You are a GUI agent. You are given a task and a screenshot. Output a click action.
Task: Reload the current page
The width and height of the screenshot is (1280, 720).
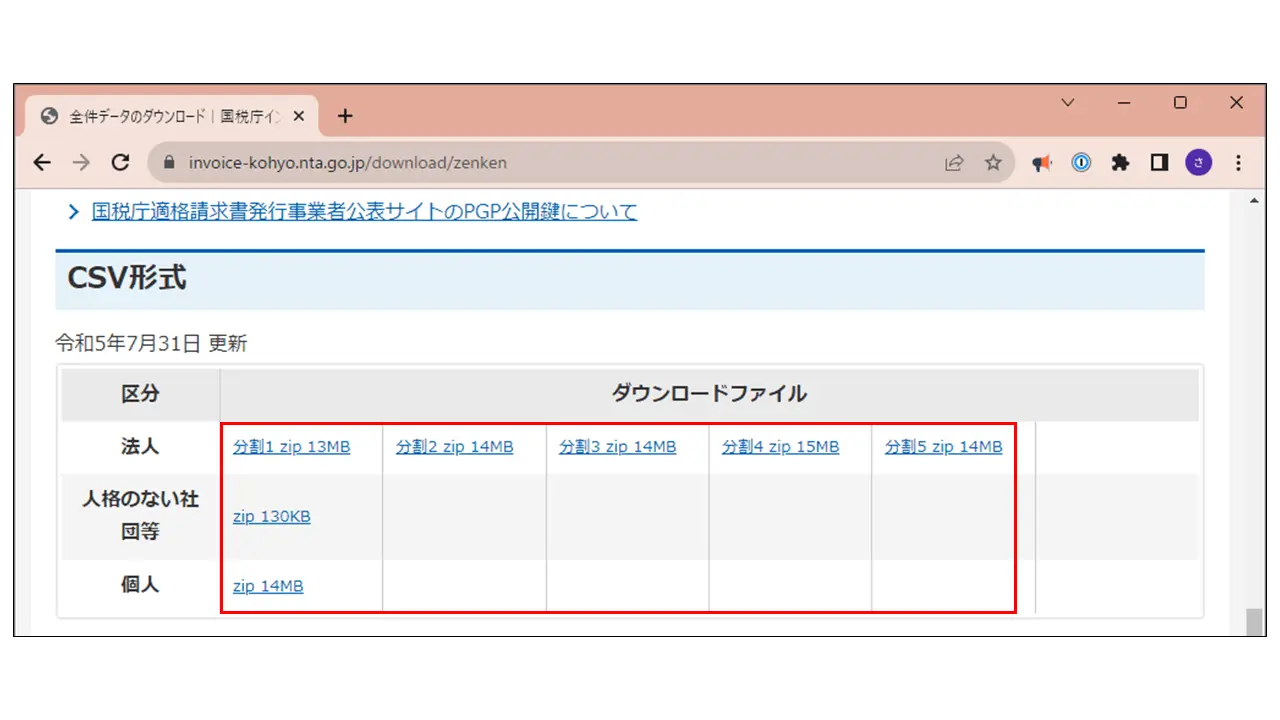point(120,162)
